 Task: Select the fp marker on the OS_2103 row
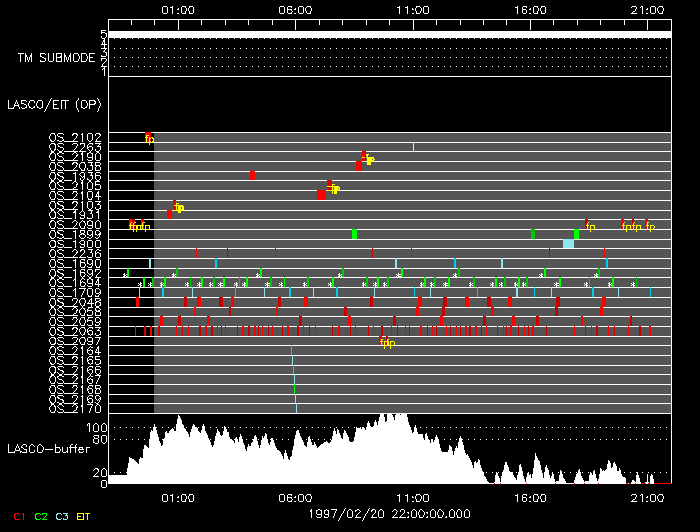[179, 208]
